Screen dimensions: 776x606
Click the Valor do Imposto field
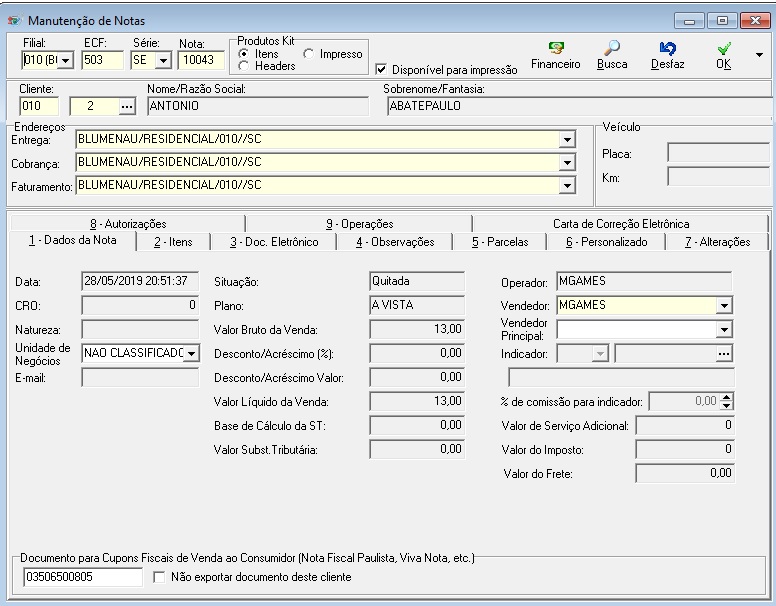pyautogui.click(x=685, y=449)
